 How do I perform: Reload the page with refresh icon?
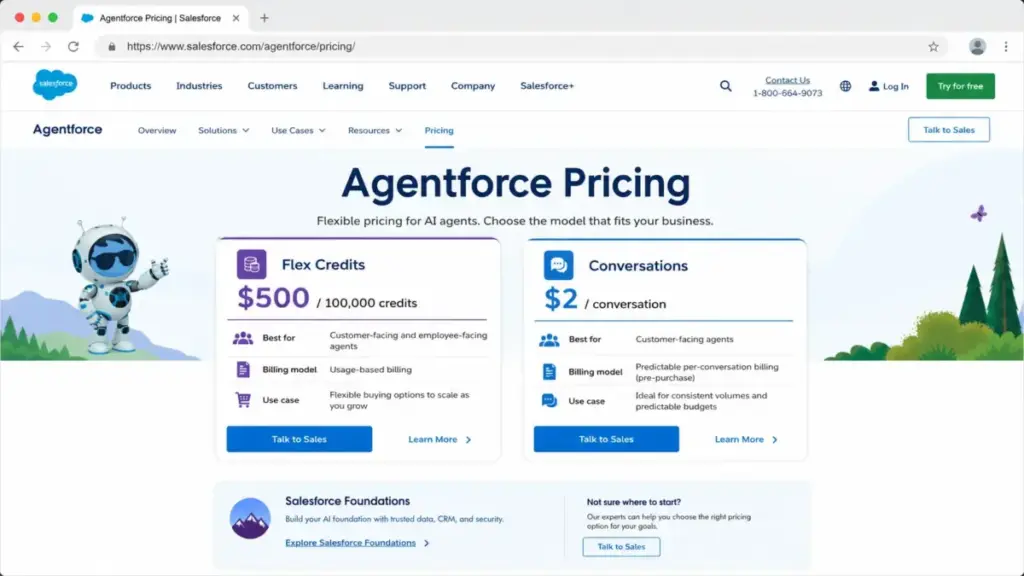(73, 46)
